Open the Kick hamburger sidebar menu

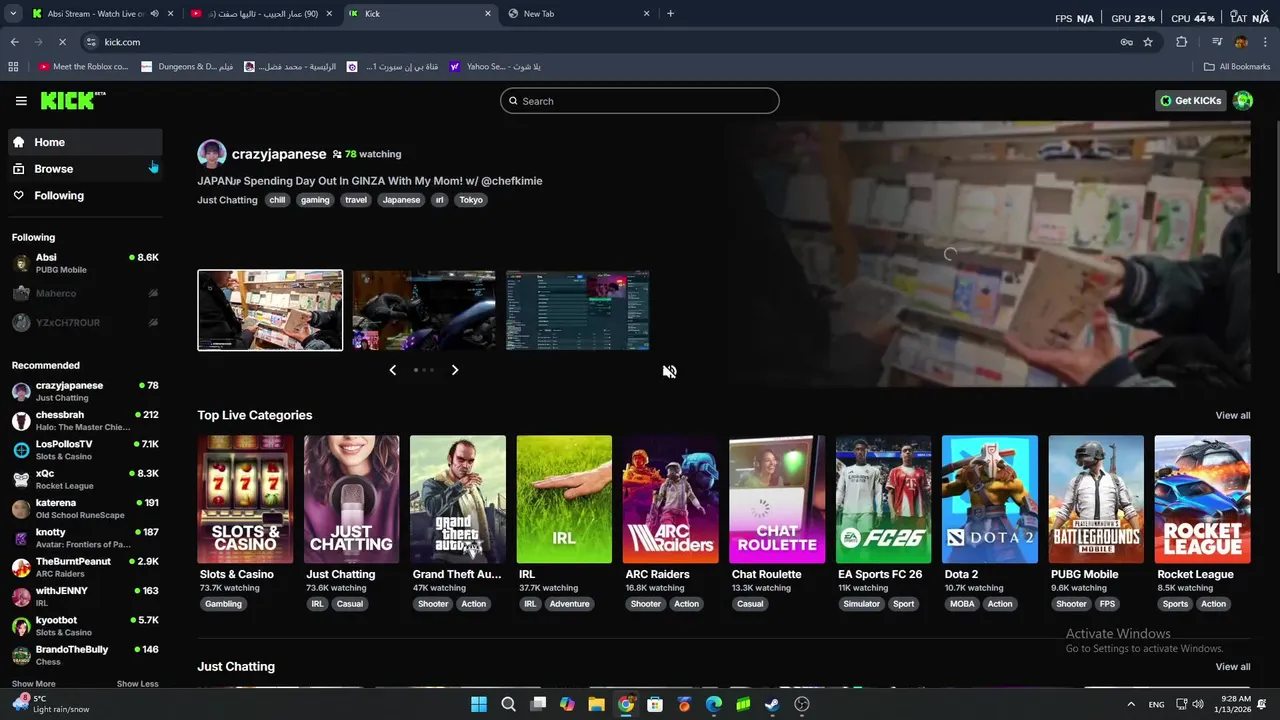[x=21, y=101]
